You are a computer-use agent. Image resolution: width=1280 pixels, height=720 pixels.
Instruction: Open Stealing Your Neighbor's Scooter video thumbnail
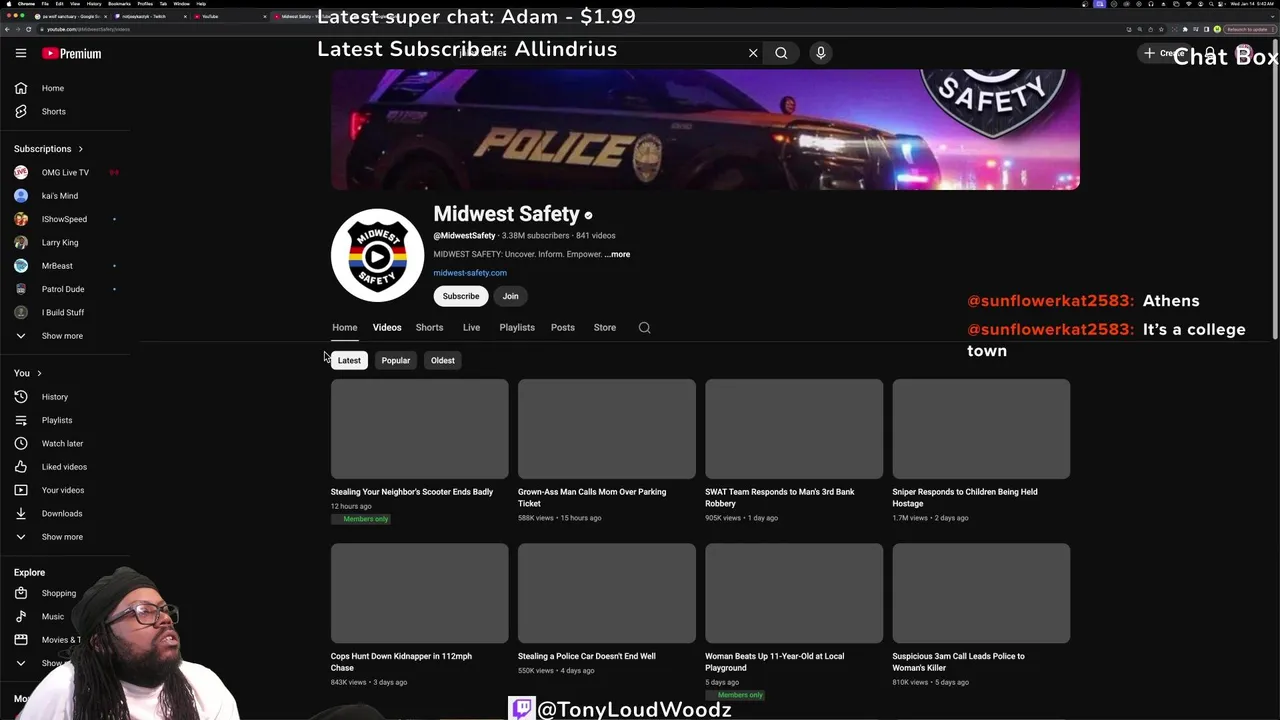(420, 429)
